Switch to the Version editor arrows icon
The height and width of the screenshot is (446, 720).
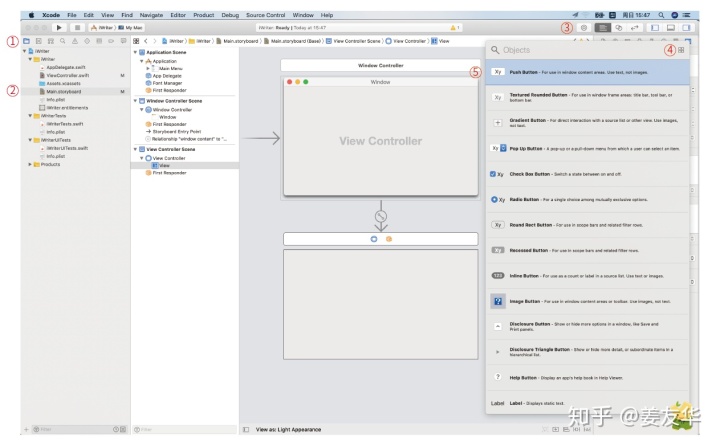[635, 28]
